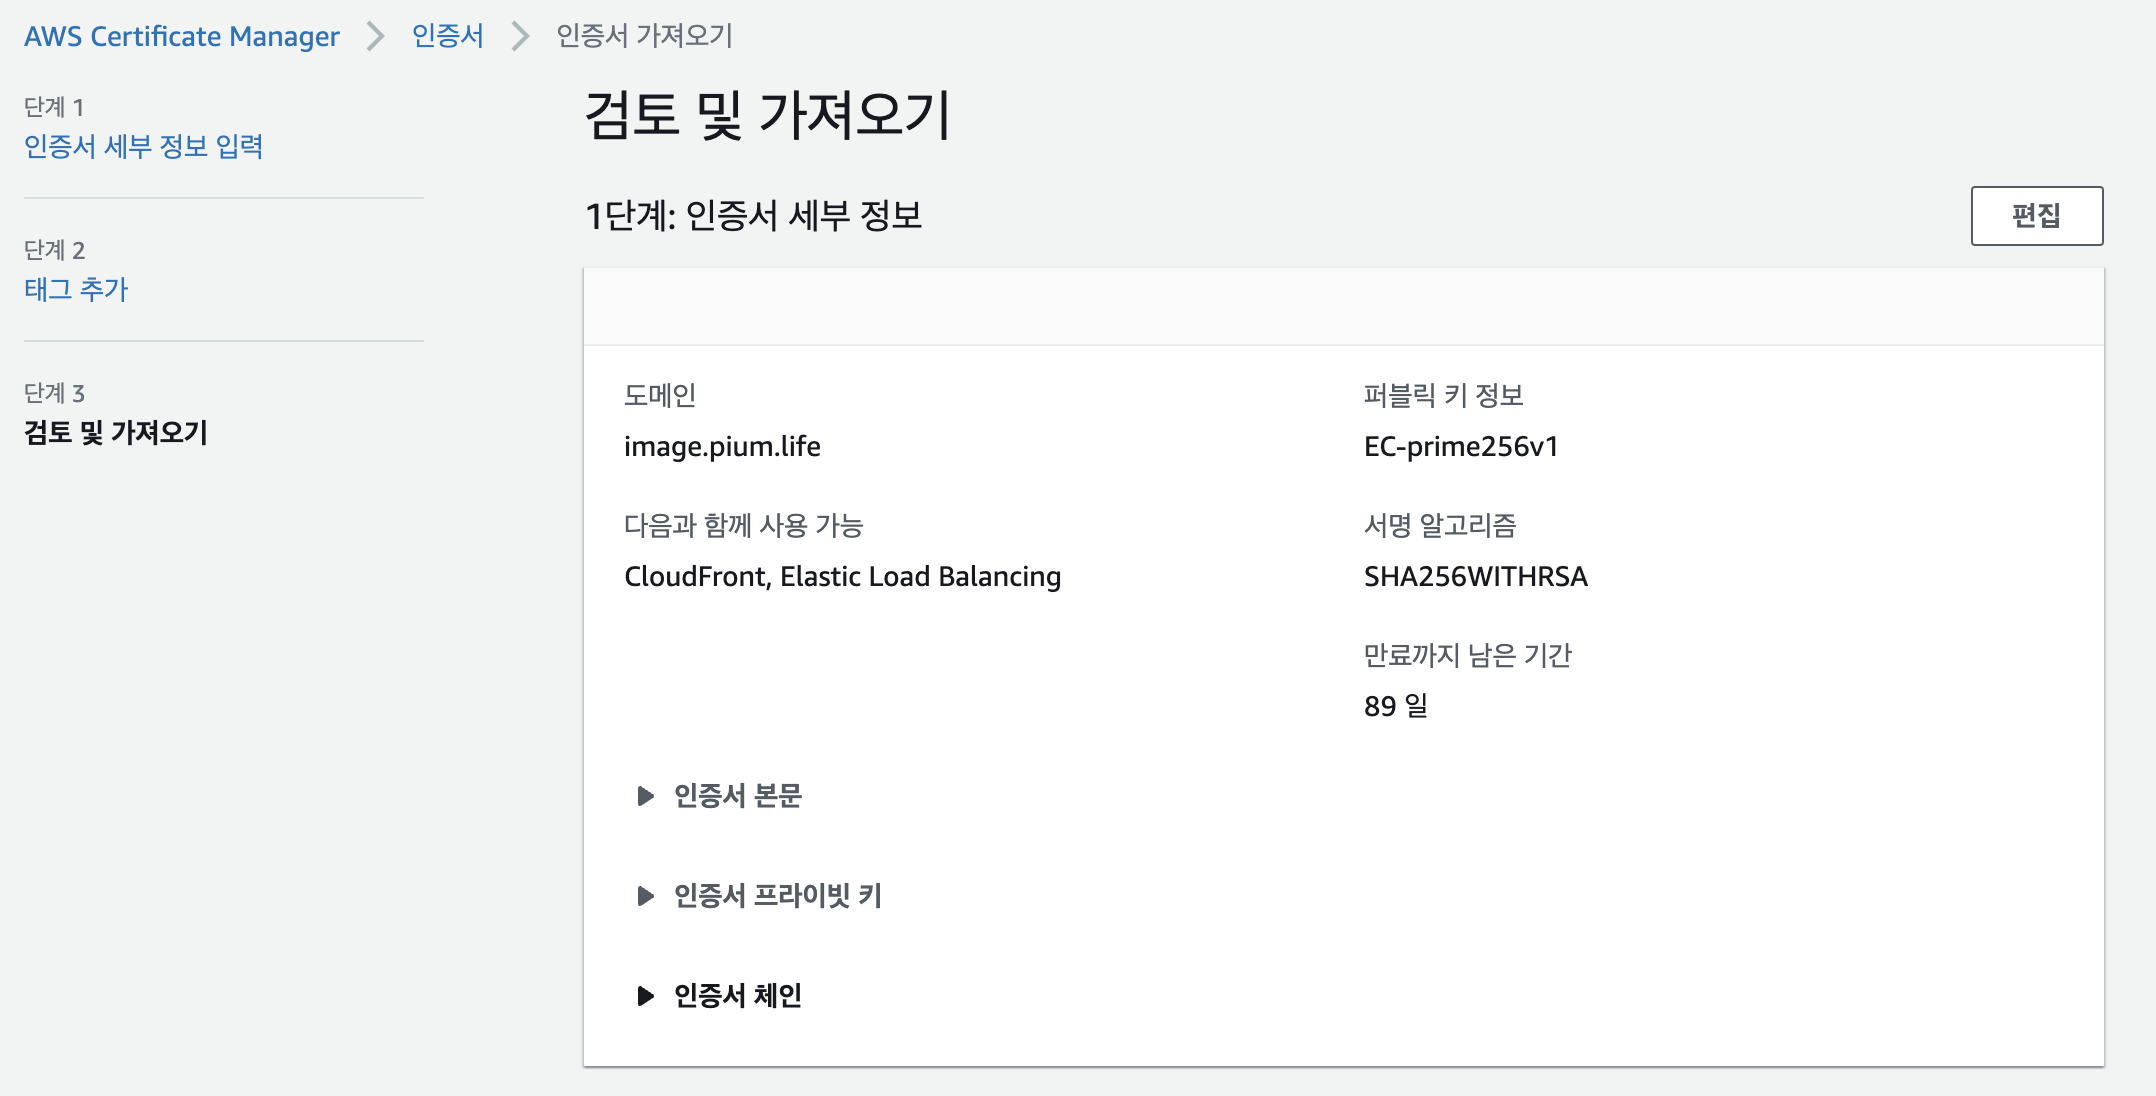Go back to step 2 태그 추가
The image size is (2156, 1096).
(76, 290)
